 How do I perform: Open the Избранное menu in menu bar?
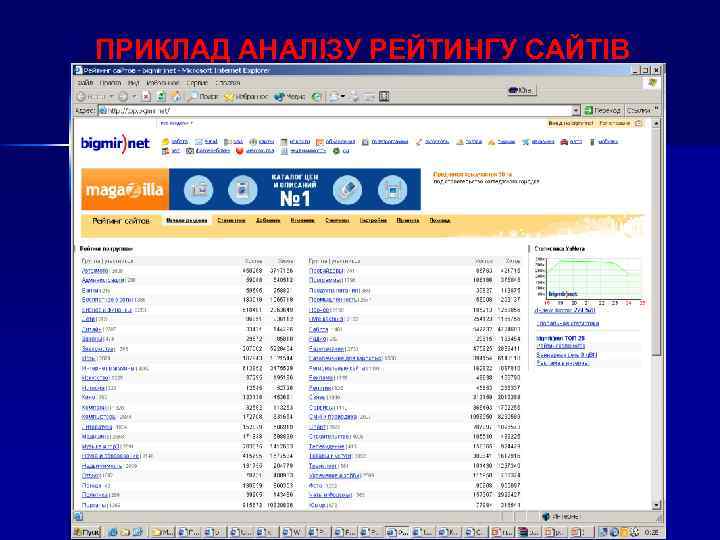tap(163, 83)
